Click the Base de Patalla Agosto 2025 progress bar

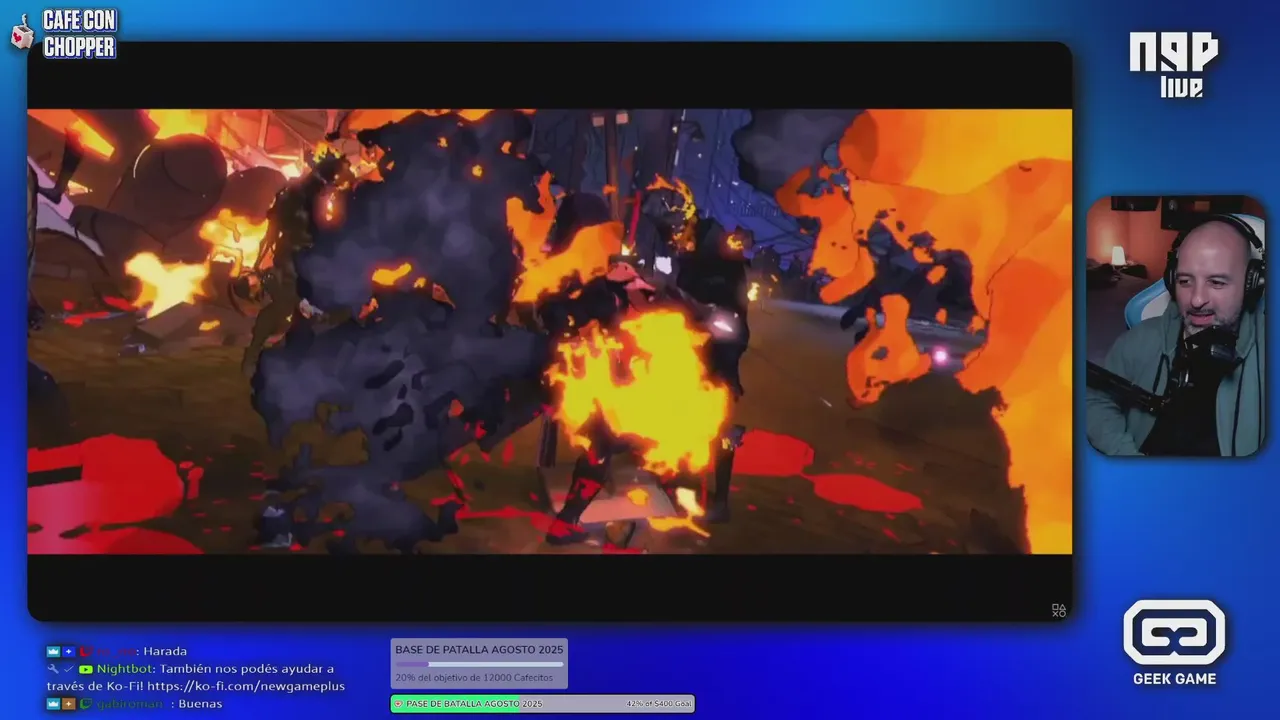pyautogui.click(x=479, y=663)
